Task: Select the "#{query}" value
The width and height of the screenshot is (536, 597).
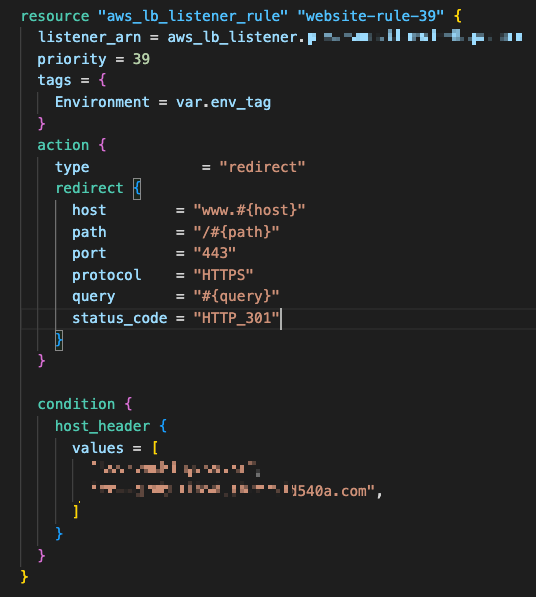Action: (x=236, y=297)
